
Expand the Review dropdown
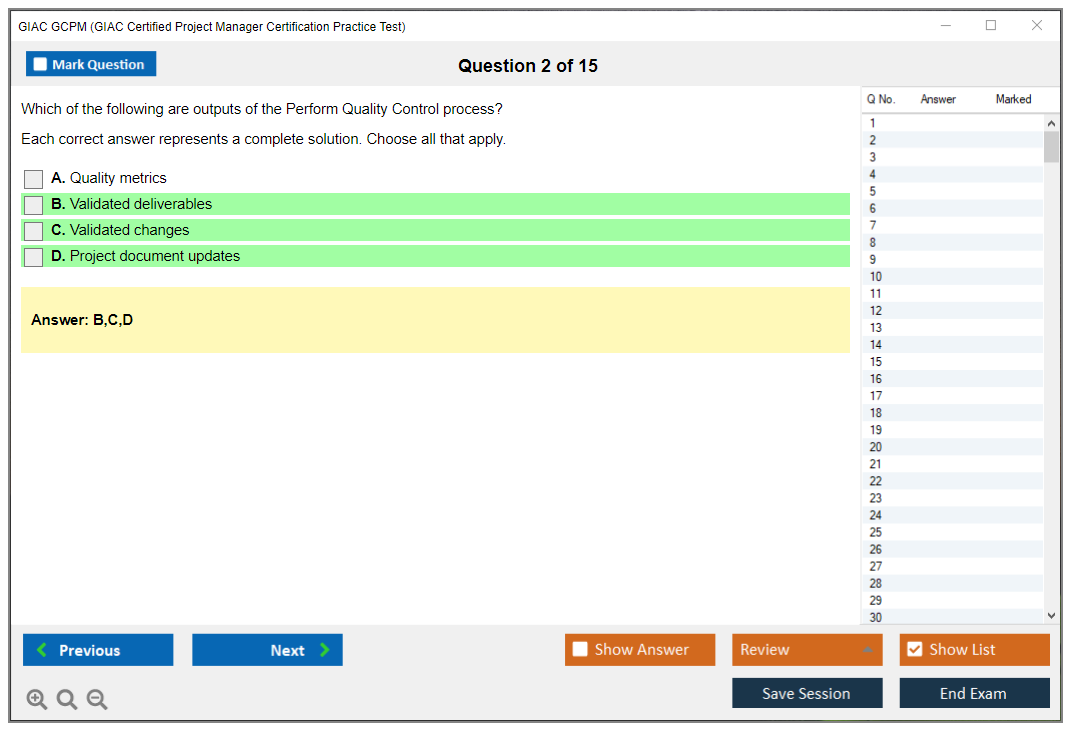point(870,649)
